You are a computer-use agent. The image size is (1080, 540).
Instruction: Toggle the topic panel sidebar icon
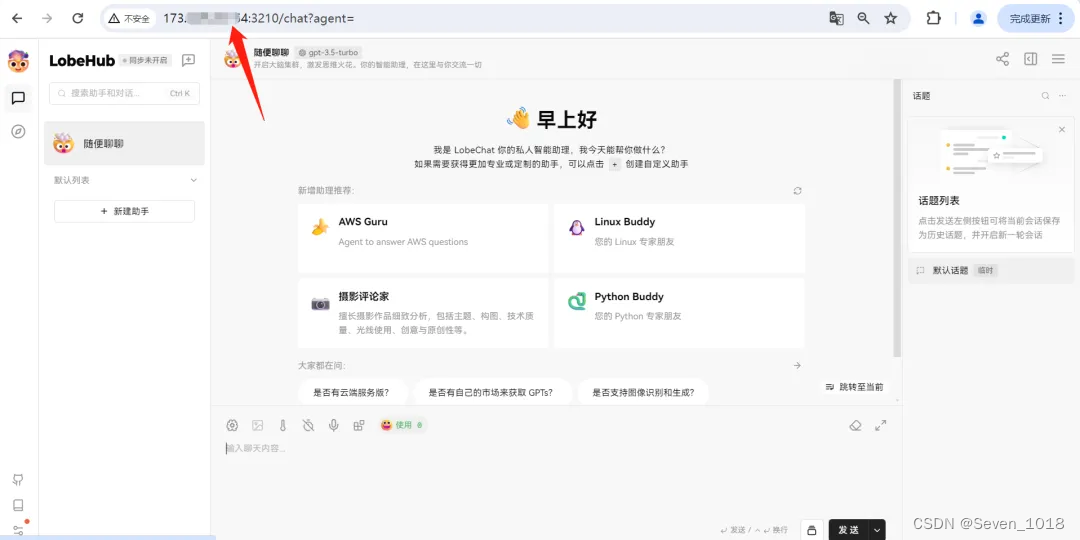[x=1030, y=59]
